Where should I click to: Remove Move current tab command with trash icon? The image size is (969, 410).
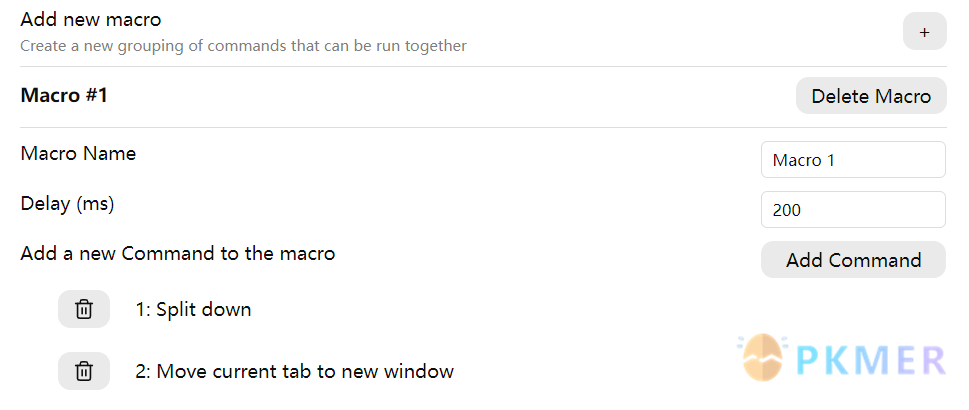click(x=84, y=371)
